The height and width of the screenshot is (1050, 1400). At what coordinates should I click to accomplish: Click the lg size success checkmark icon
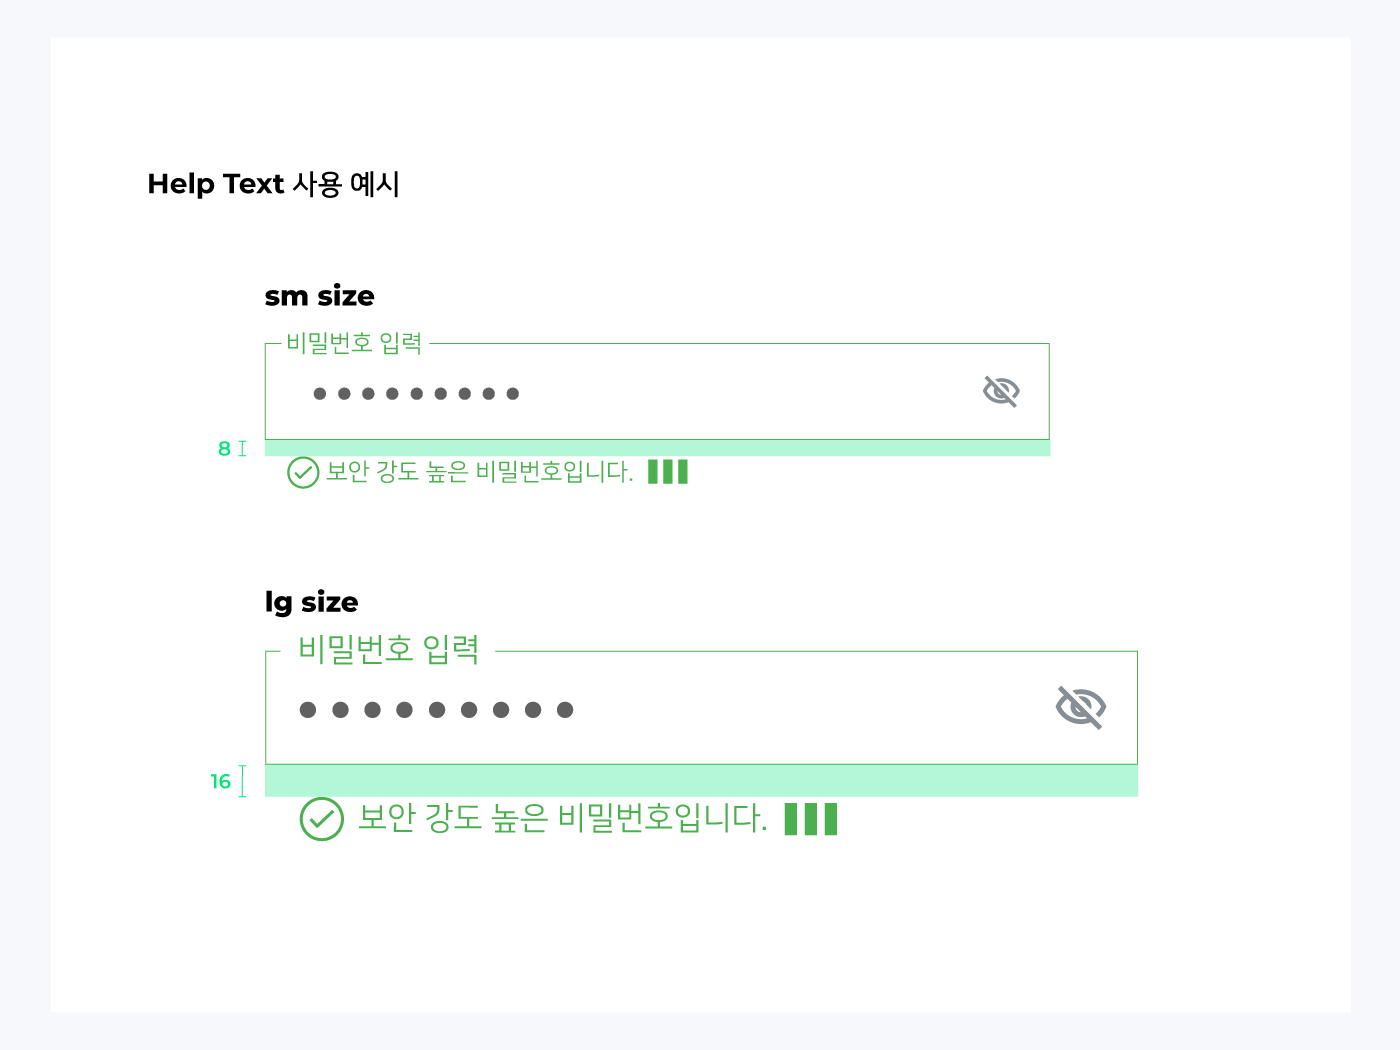(322, 819)
